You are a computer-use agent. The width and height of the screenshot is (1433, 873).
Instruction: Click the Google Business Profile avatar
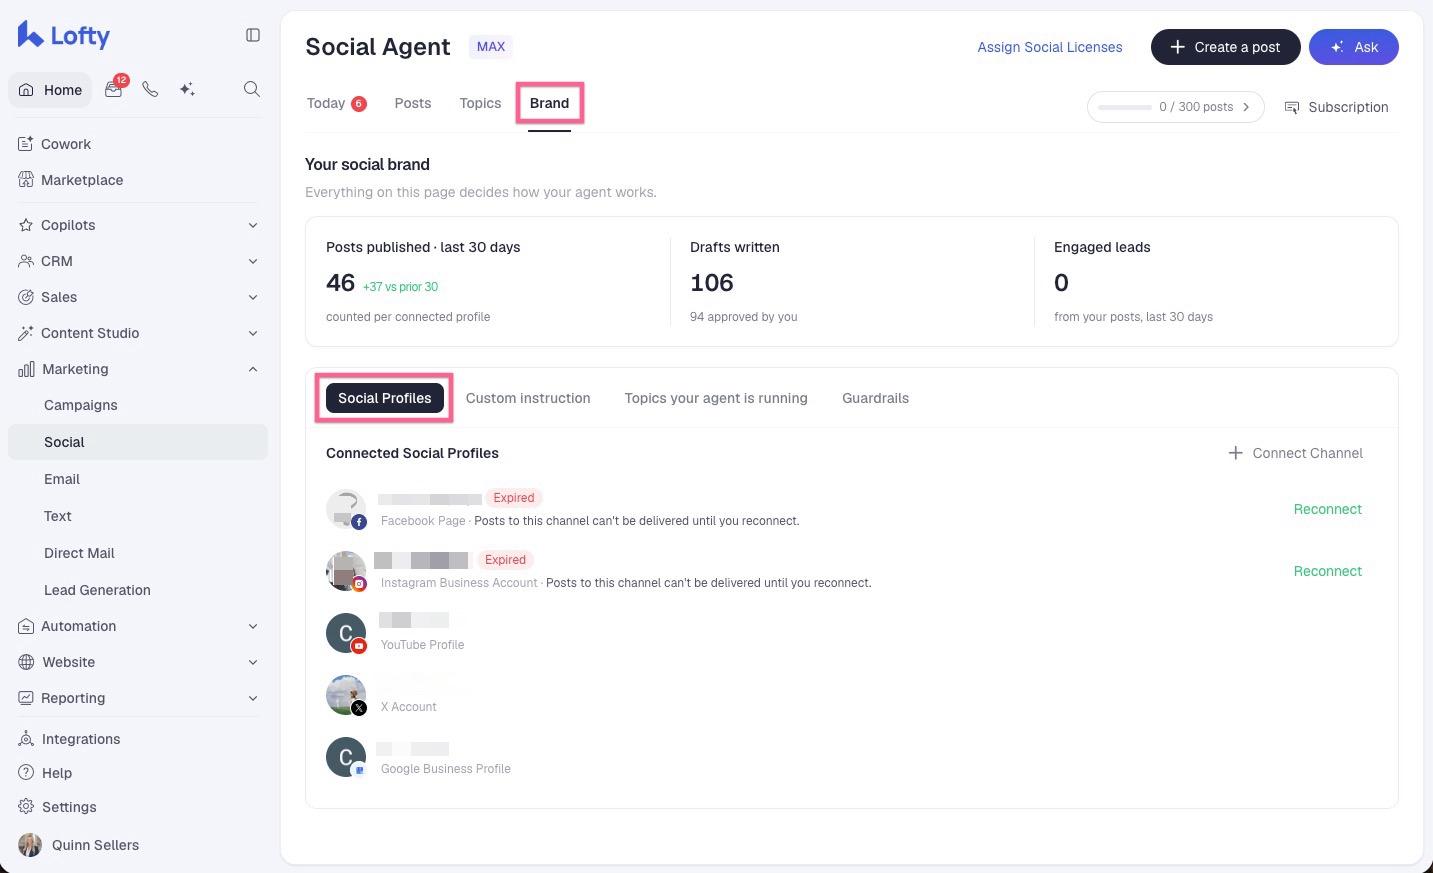click(346, 757)
